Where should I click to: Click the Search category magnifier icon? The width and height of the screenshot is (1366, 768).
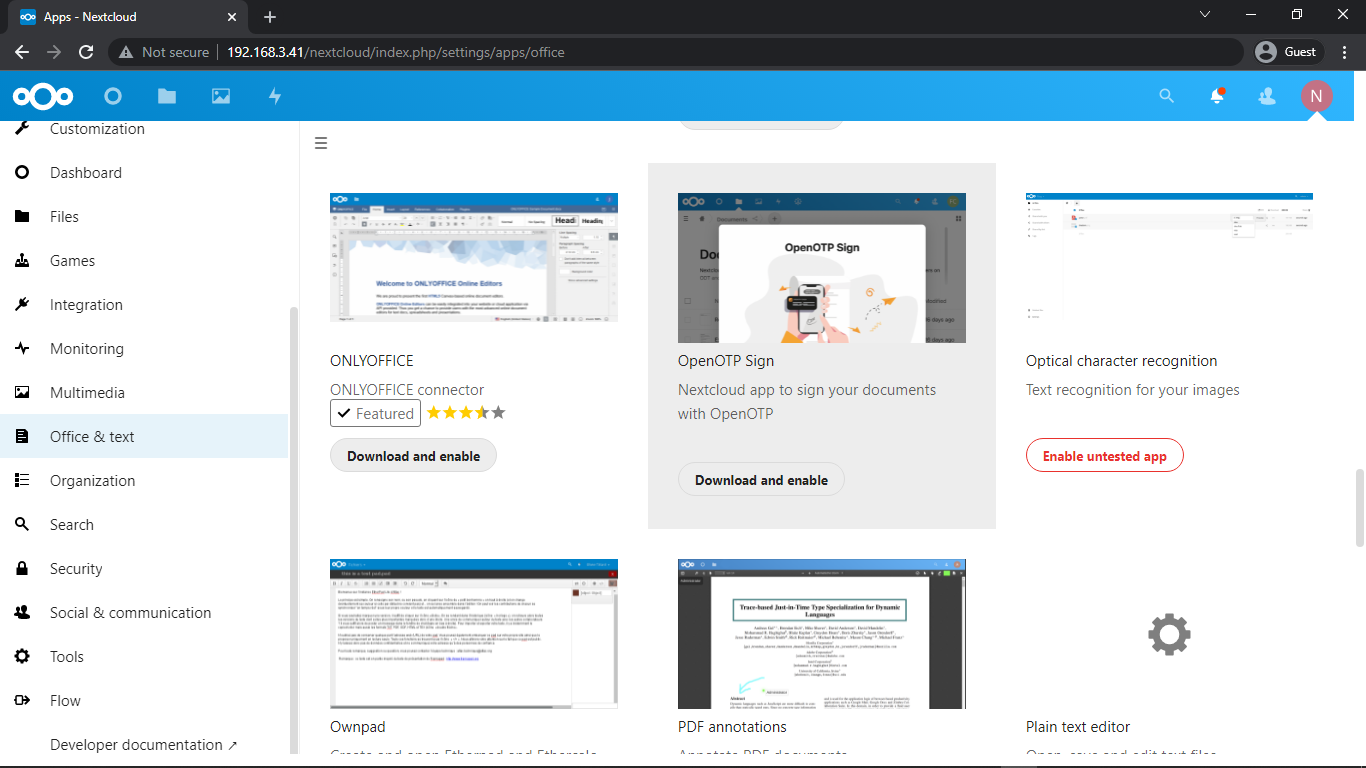tap(22, 525)
